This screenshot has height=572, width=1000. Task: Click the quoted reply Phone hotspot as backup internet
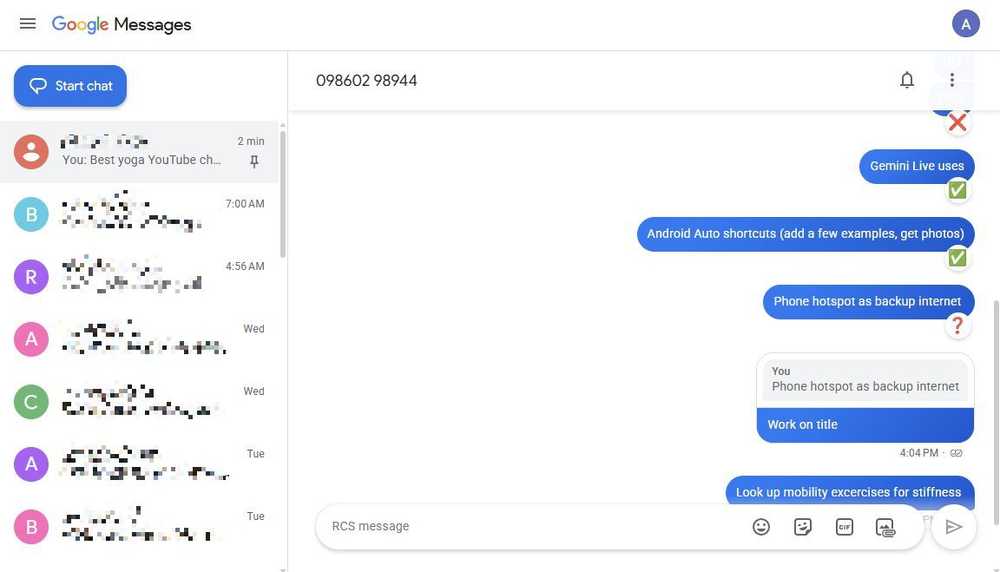(x=865, y=379)
